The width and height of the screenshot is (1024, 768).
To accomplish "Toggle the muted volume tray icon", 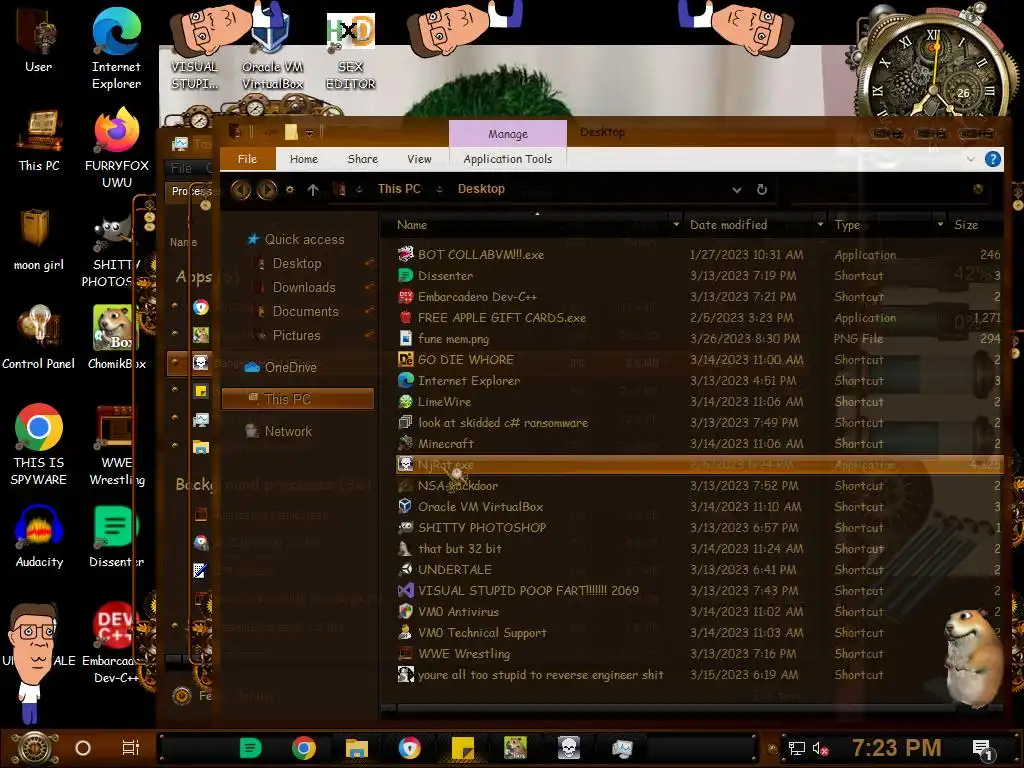I will tap(820, 748).
